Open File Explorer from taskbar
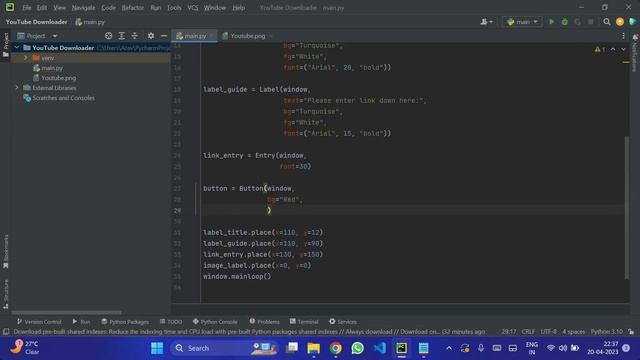Viewport: 640px width, 360px height. 313,348
